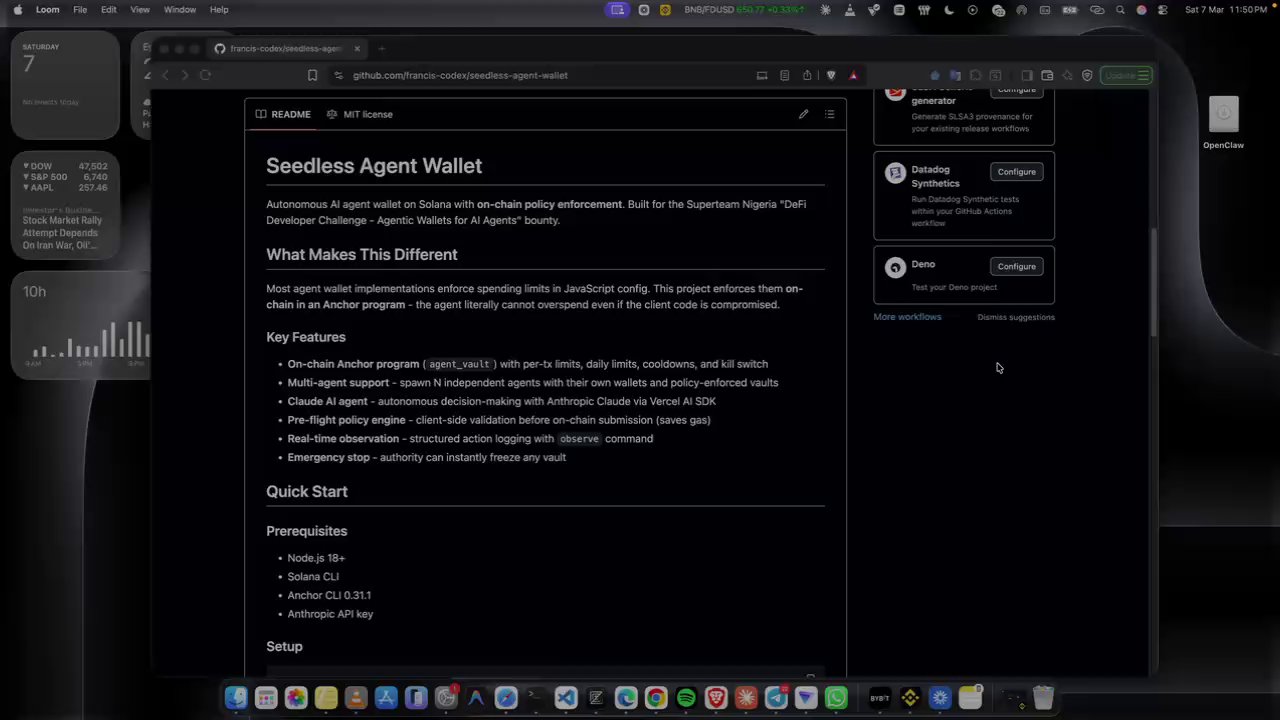Click the Seedless Agent Wallet heading
This screenshot has width=1280, height=720.
[x=374, y=166]
